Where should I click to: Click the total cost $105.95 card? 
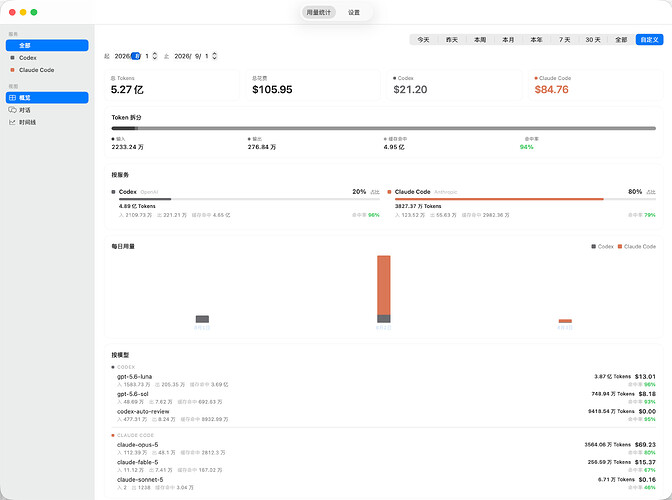(x=313, y=85)
